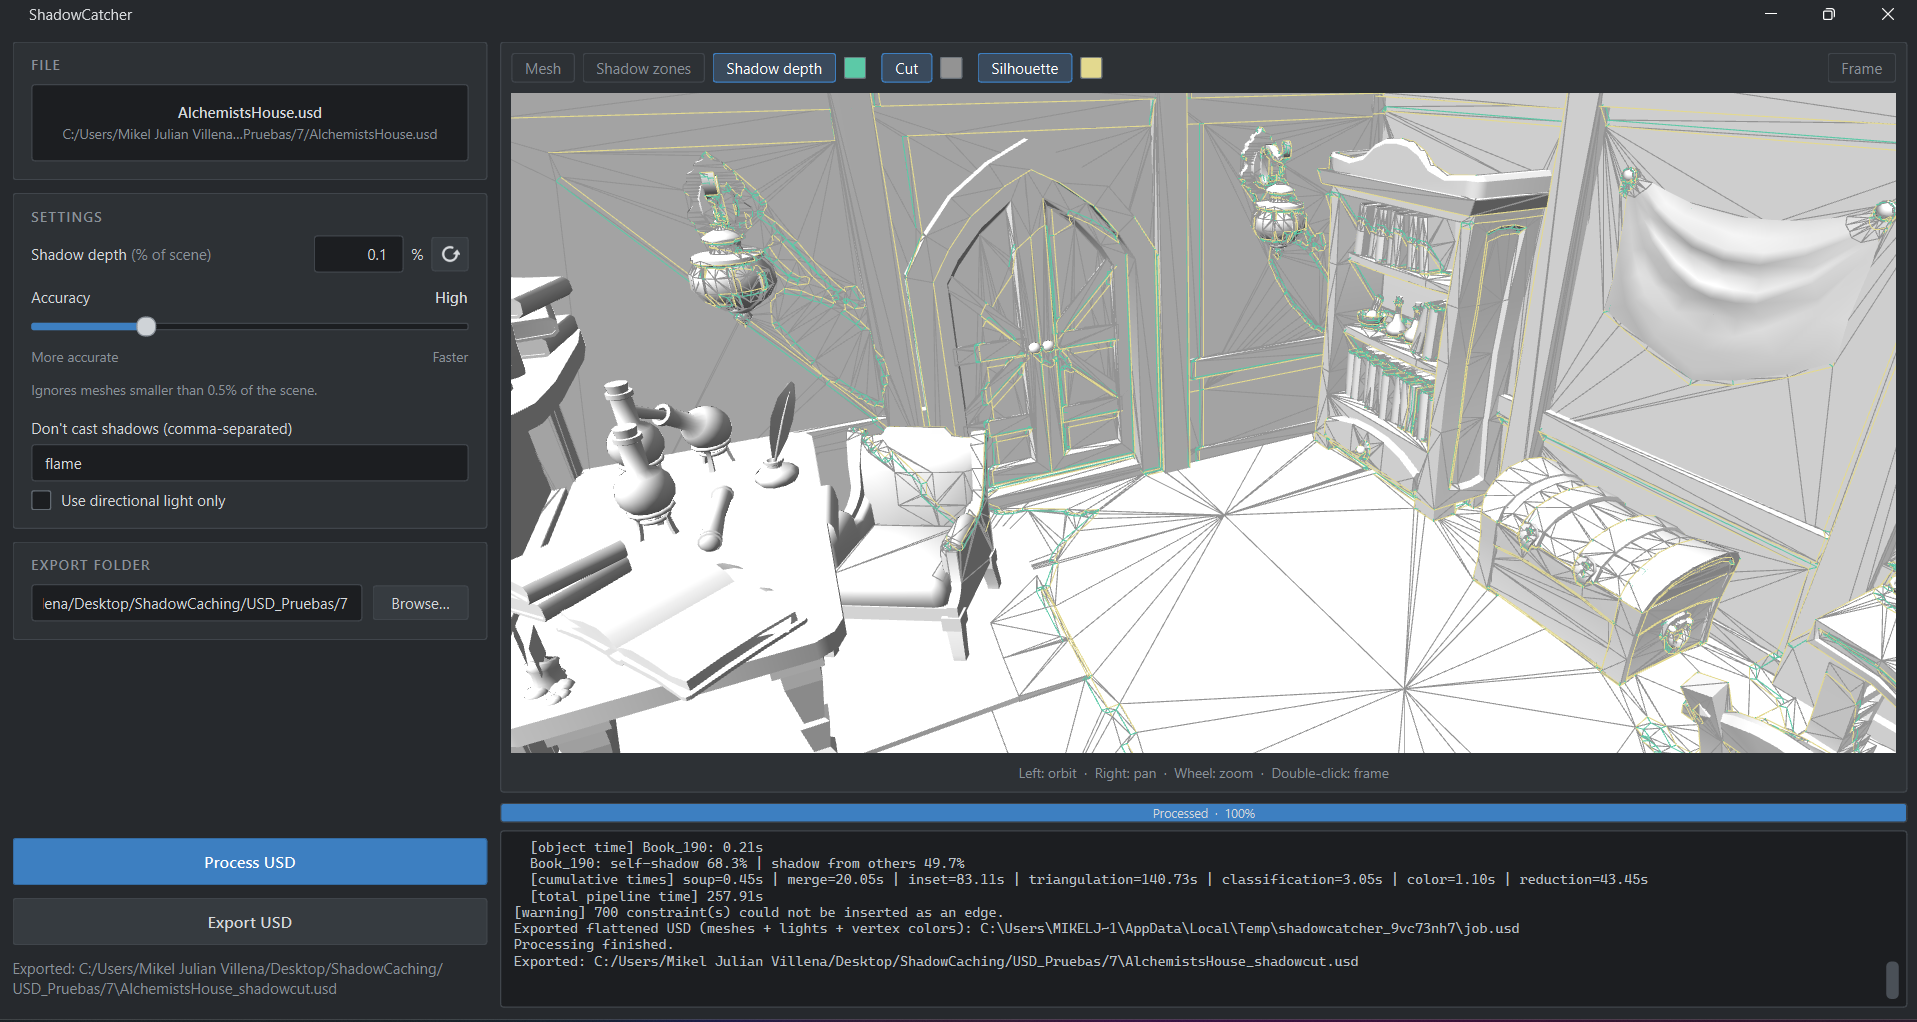Click the Don't cast shadows text field
The width and height of the screenshot is (1917, 1022).
pyautogui.click(x=250, y=463)
